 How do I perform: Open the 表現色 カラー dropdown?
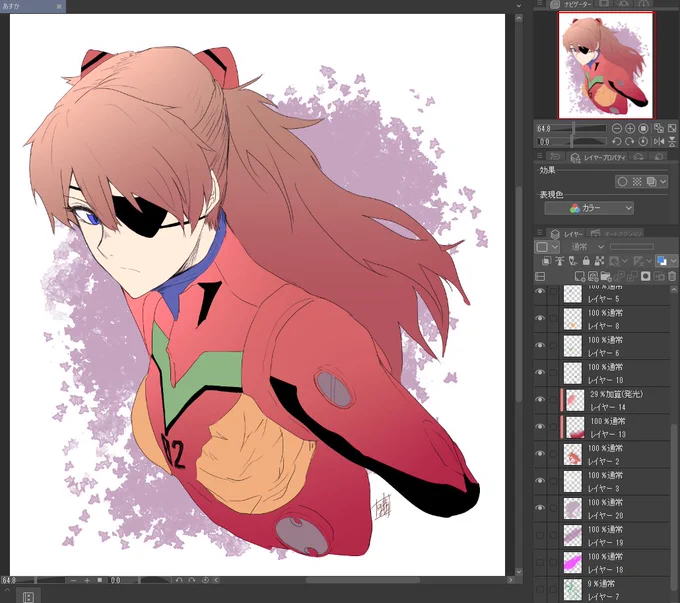589,208
